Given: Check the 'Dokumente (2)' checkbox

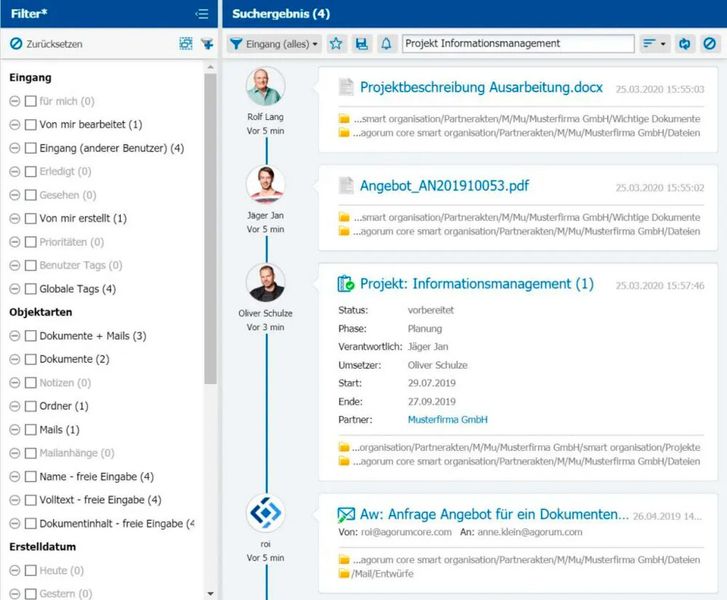Looking at the screenshot, I should 31,359.
